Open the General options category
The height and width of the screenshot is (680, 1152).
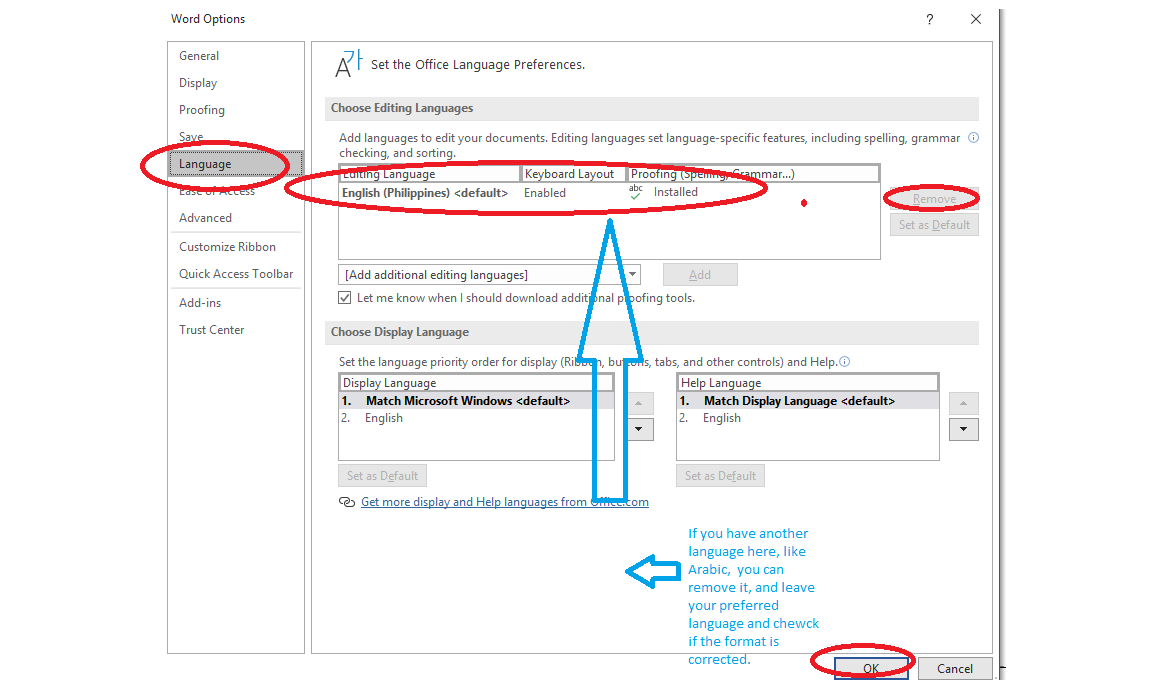pyautogui.click(x=199, y=56)
